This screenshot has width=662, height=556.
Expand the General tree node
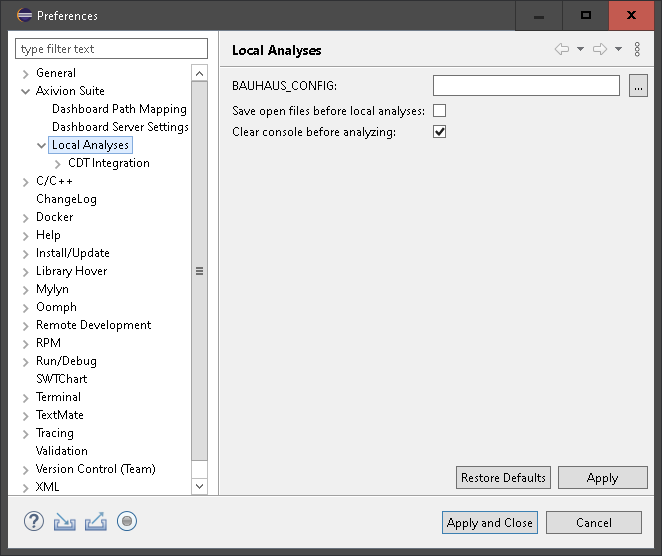[x=26, y=74]
